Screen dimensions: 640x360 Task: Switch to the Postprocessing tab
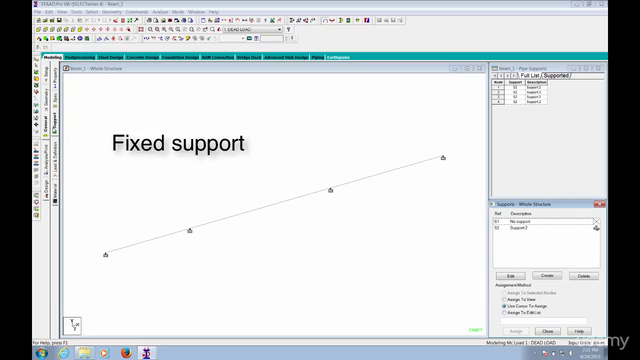tap(80, 58)
